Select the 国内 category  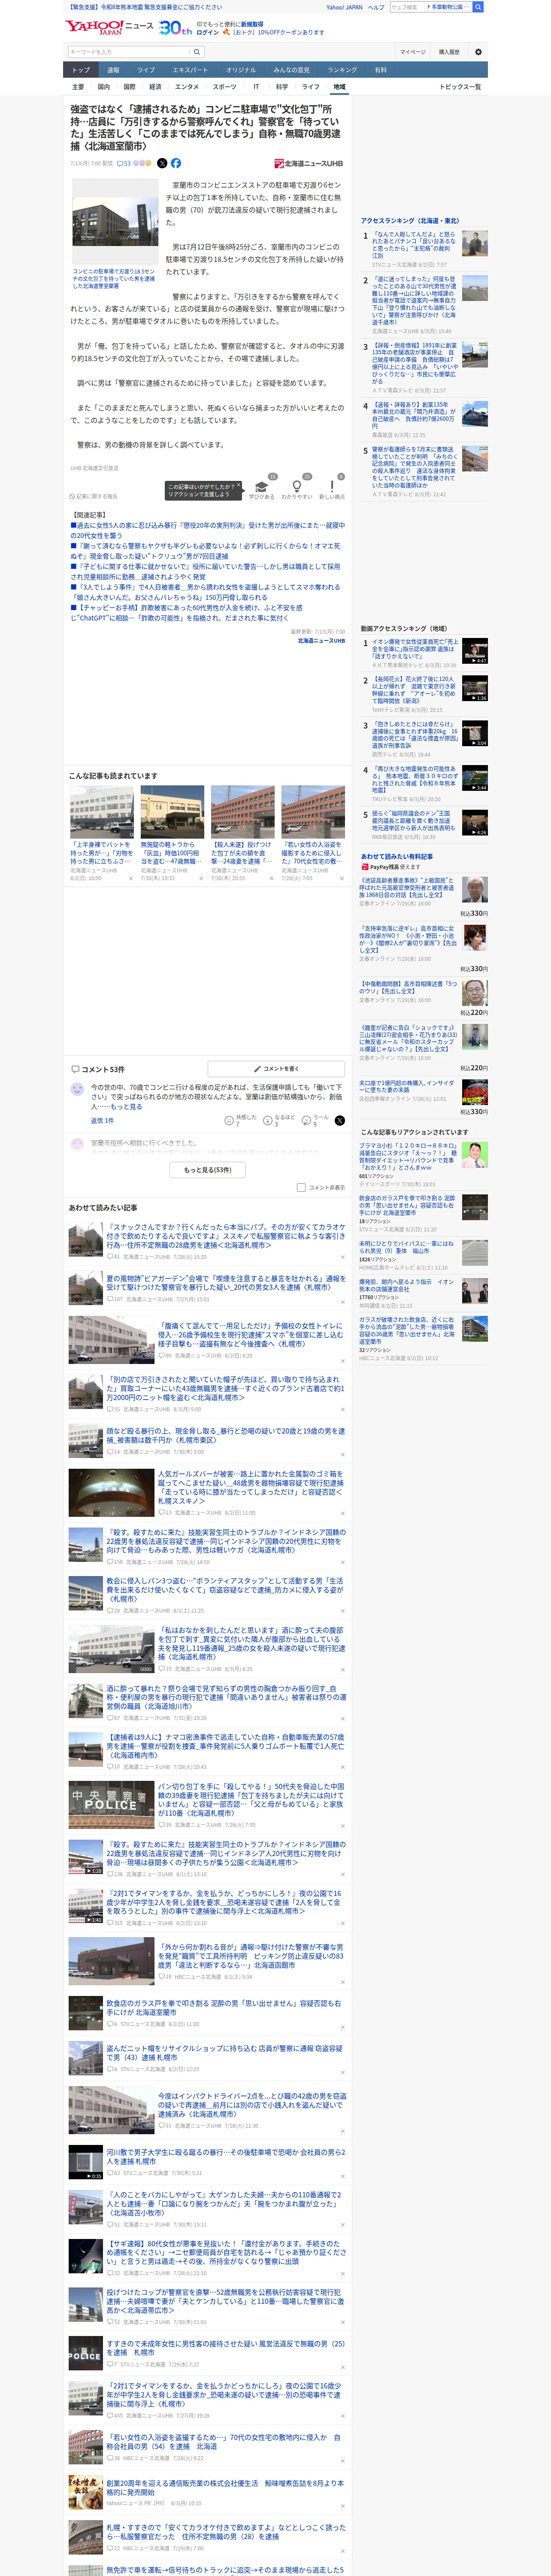point(104,87)
